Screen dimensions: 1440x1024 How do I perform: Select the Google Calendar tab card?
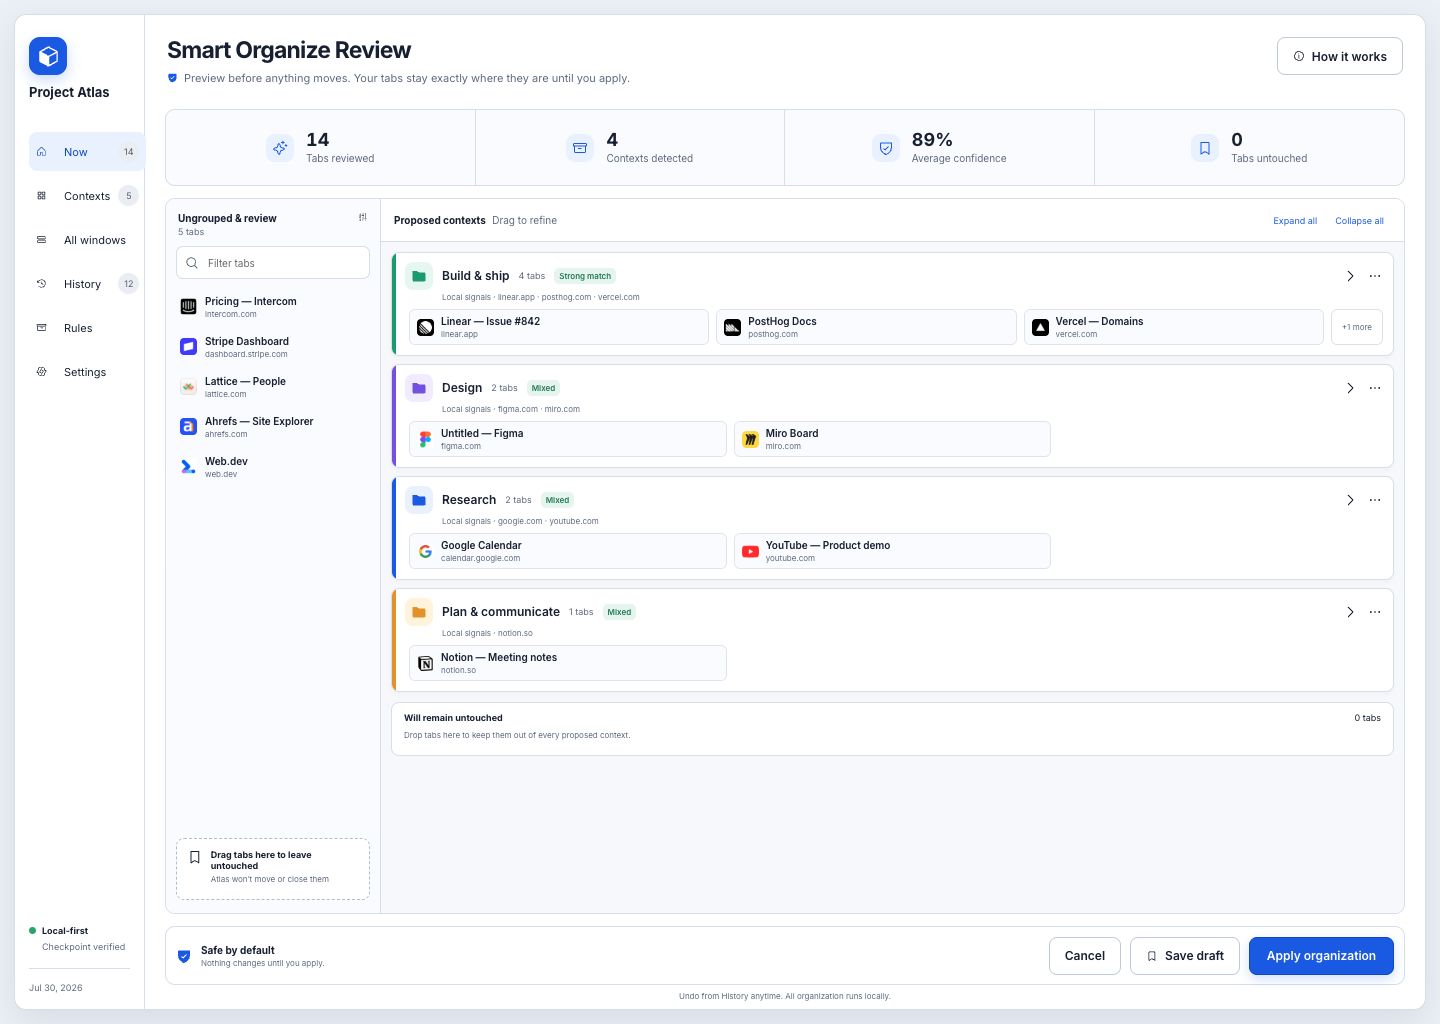[x=568, y=551]
